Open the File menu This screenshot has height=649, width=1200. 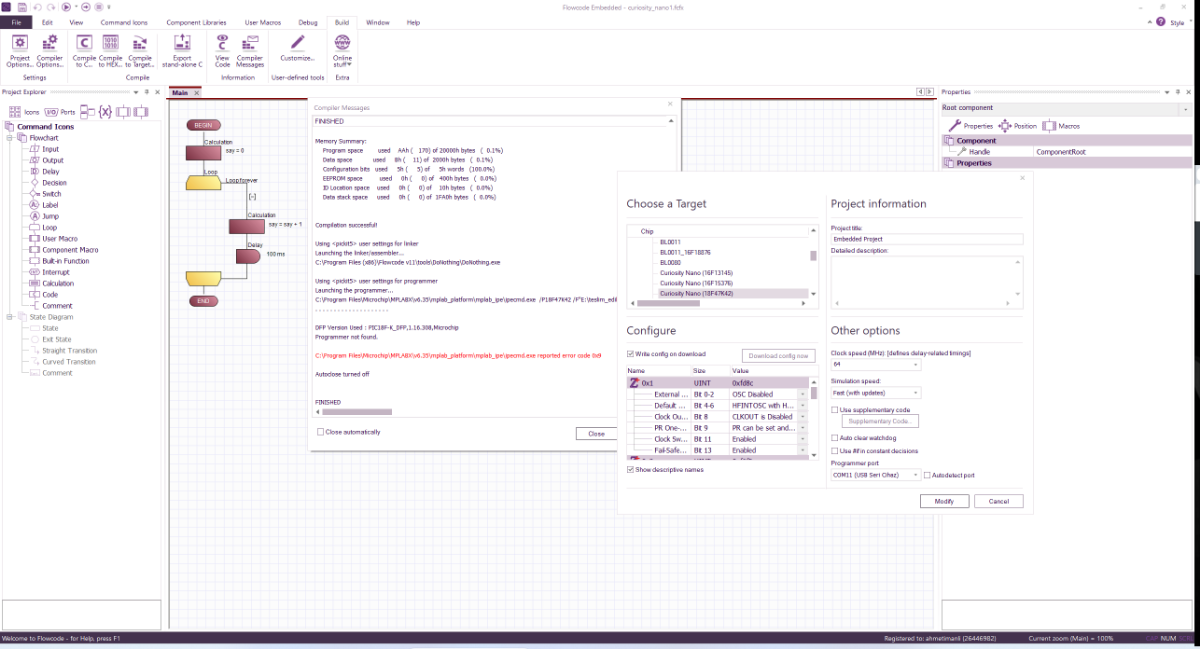click(x=16, y=22)
